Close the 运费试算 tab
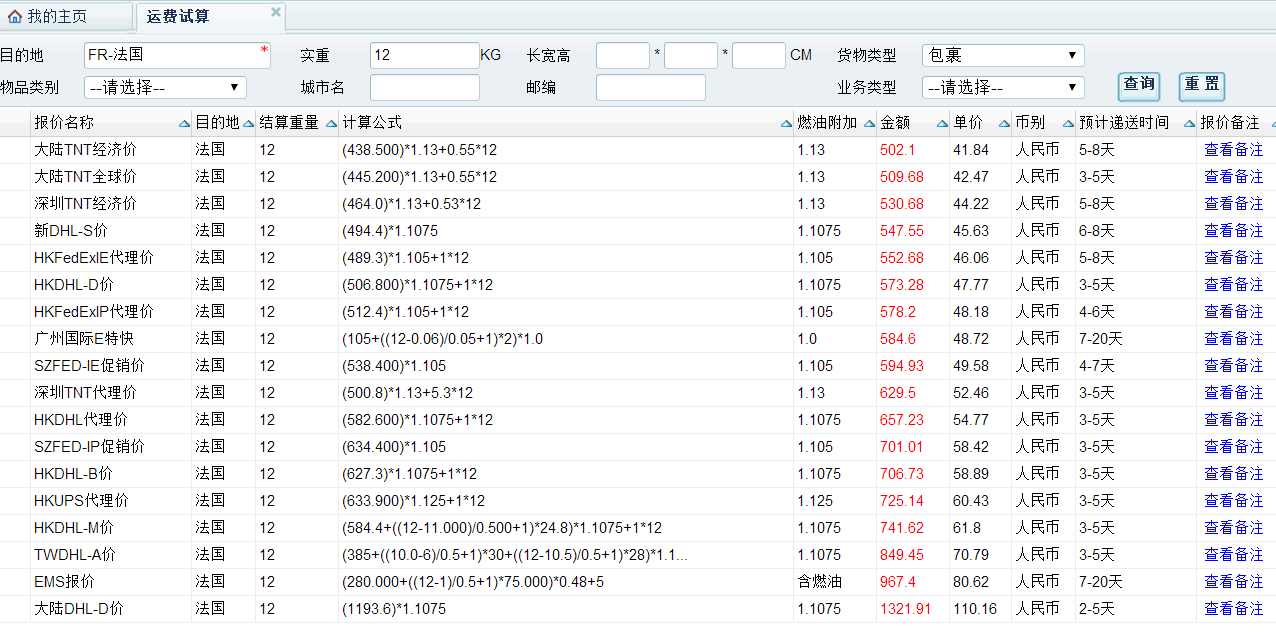The width and height of the screenshot is (1276, 632). (275, 12)
